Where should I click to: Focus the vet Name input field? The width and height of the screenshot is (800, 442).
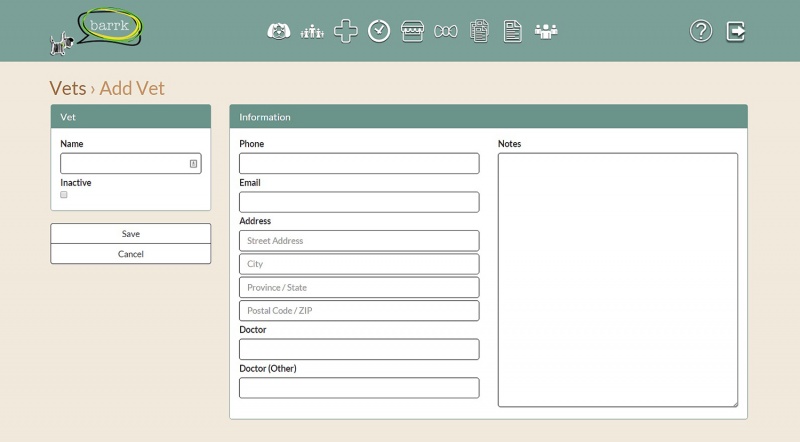(131, 164)
